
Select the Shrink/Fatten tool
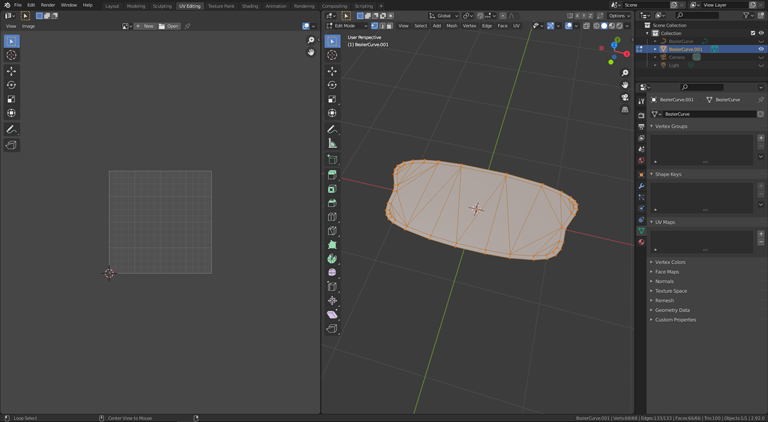click(332, 301)
